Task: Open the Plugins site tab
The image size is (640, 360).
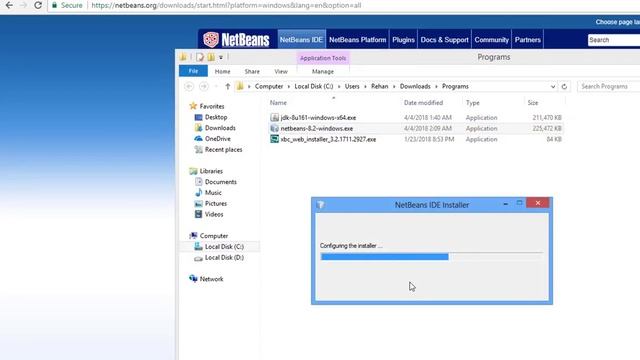Action: pyautogui.click(x=403, y=40)
